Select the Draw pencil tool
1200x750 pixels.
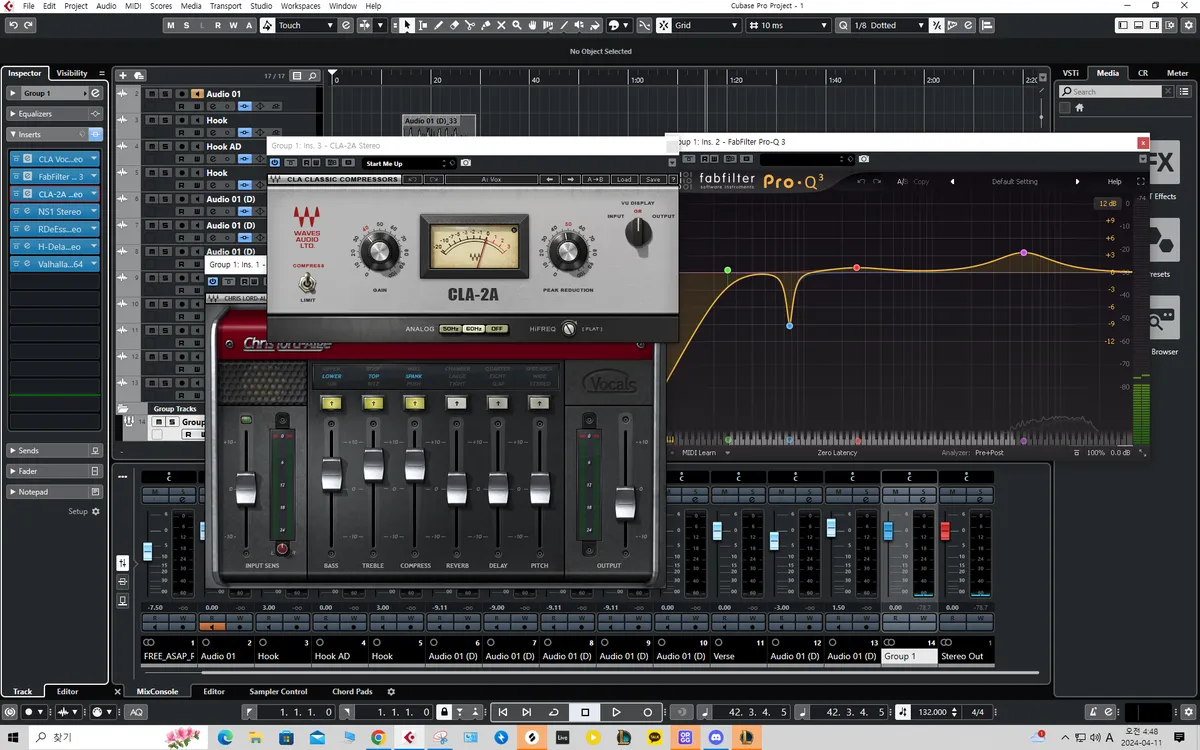[x=439, y=25]
